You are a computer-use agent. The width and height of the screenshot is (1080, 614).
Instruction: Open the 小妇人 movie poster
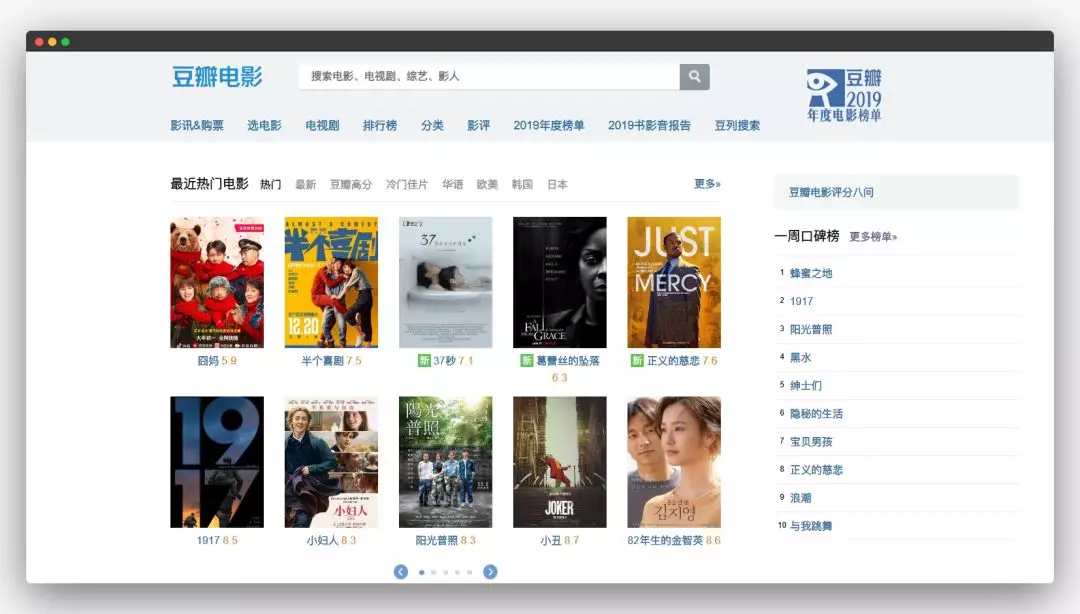(331, 462)
